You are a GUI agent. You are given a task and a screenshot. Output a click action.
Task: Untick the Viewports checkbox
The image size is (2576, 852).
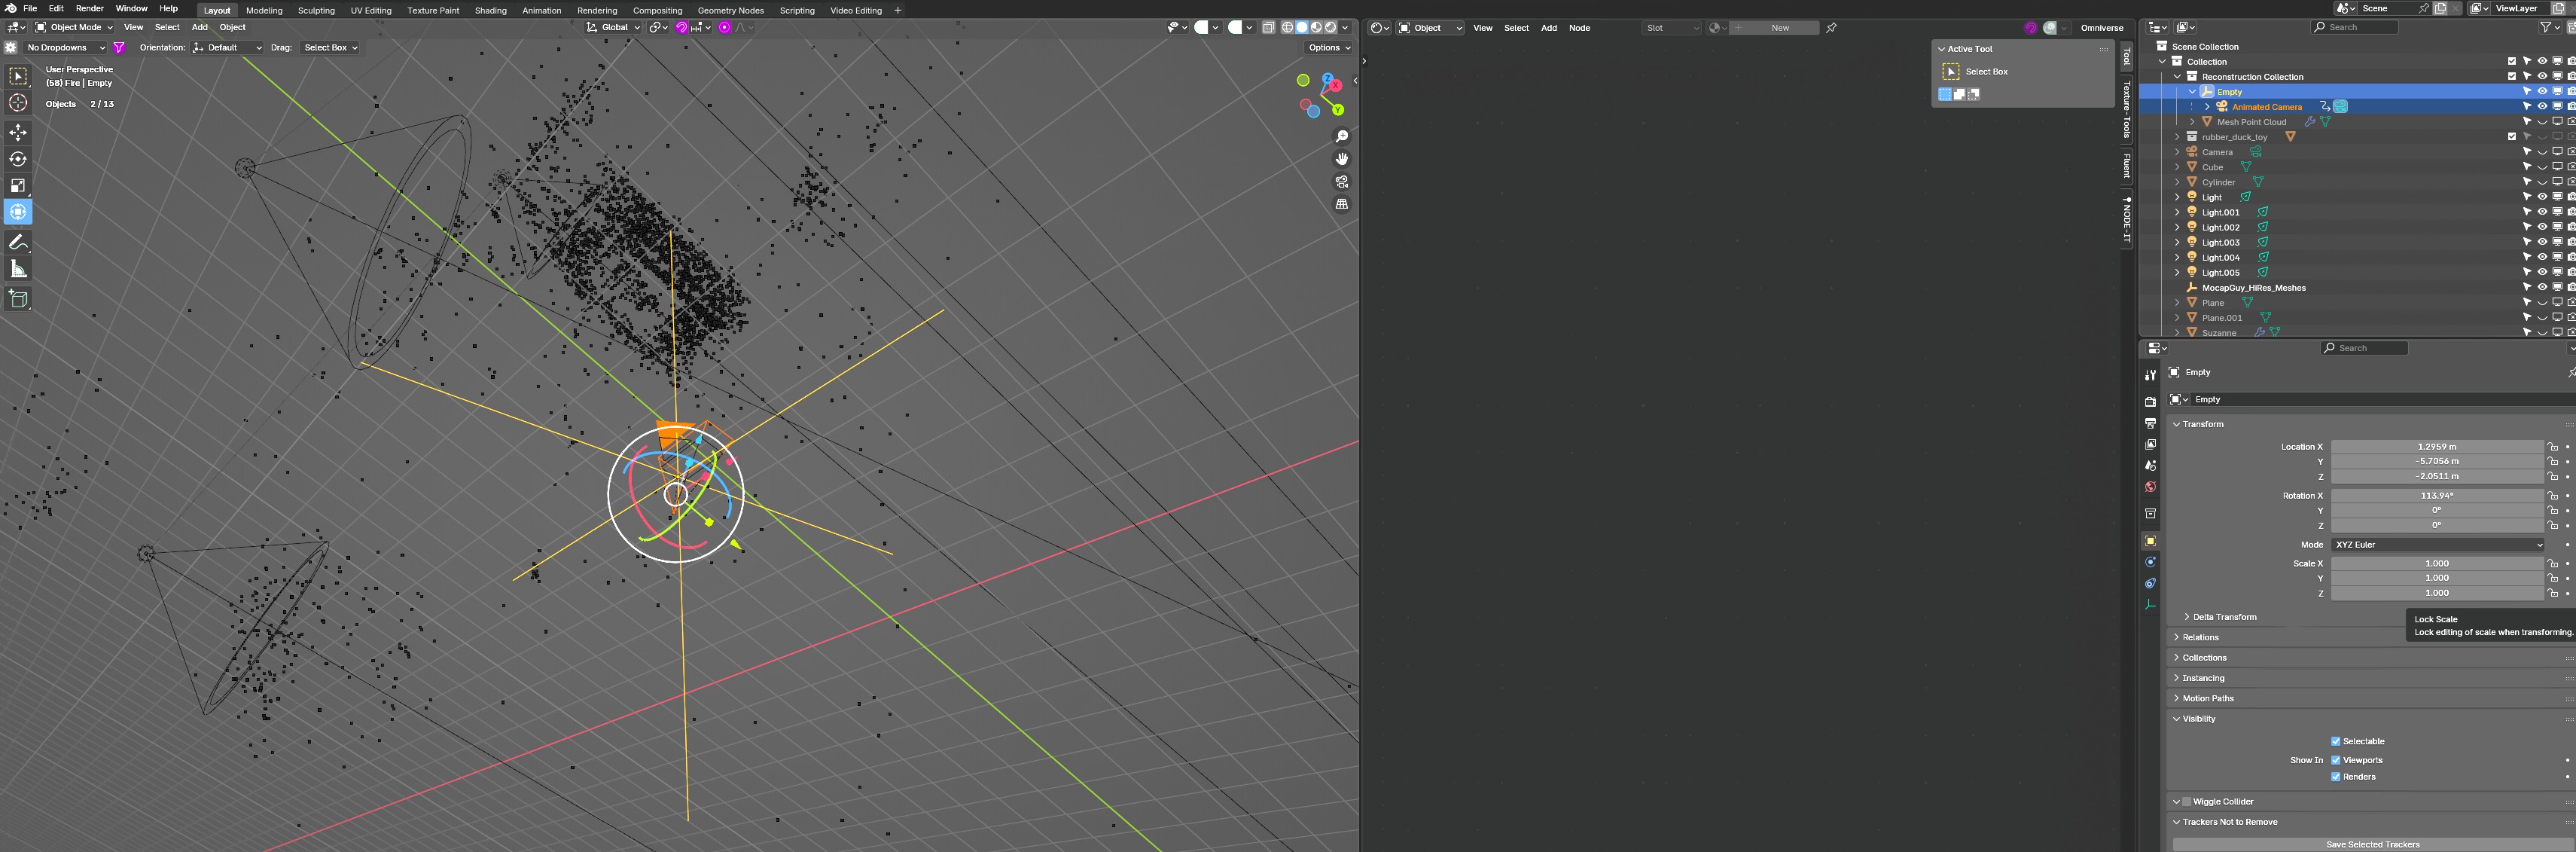click(x=2336, y=760)
